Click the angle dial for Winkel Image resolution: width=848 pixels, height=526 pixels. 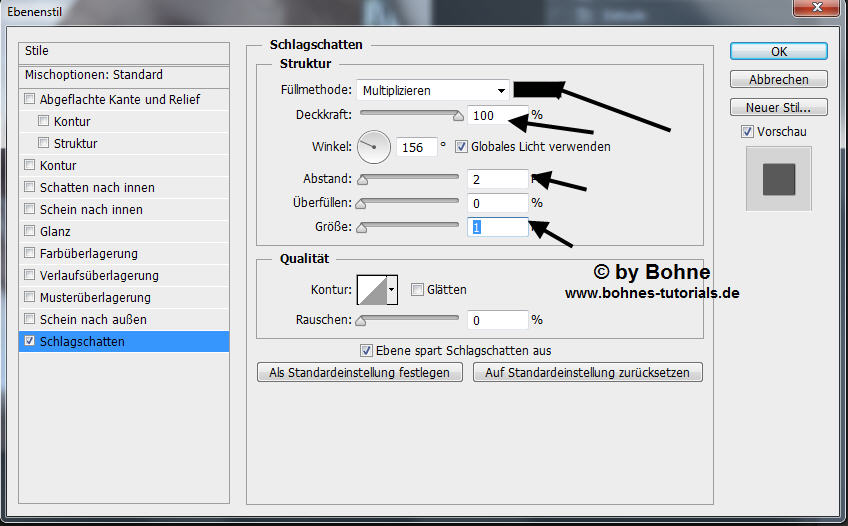374,147
